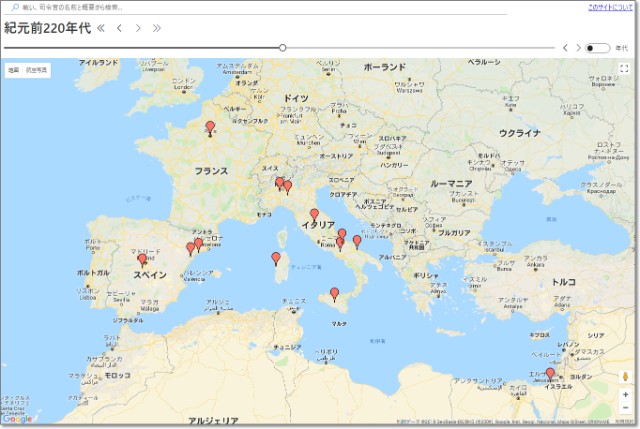Switch to 航空写真 satellite view
640x429 pixels.
click(36, 70)
